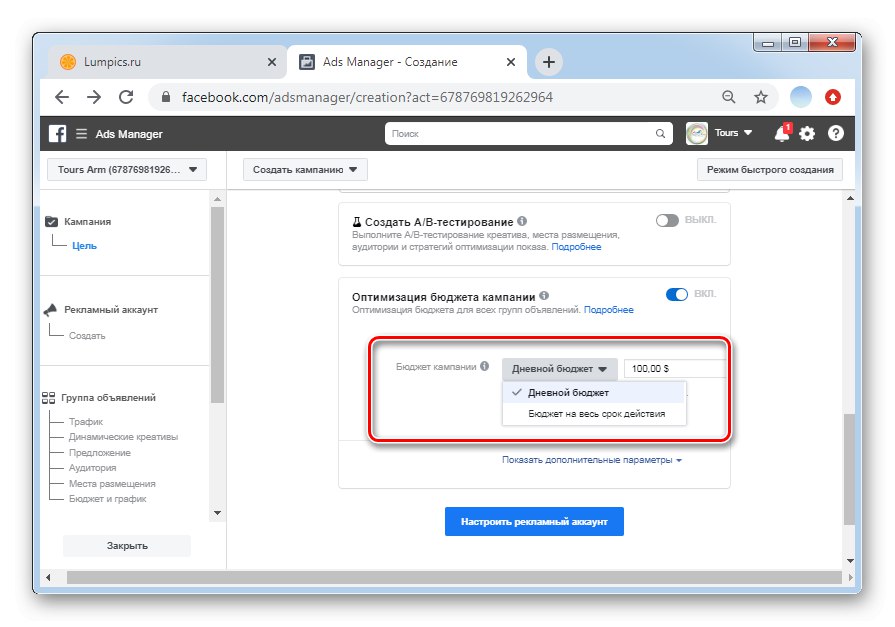The image size is (895, 627).
Task: Click the search magnifier in Поиск field
Action: (x=660, y=134)
